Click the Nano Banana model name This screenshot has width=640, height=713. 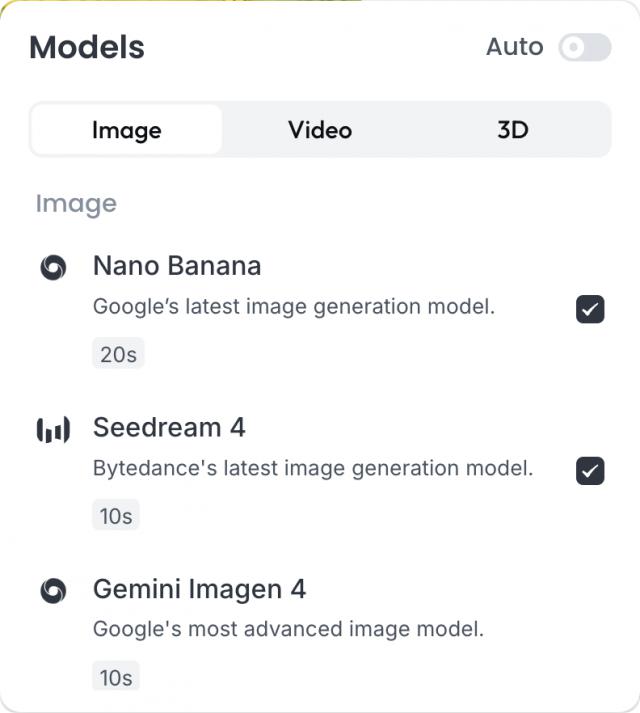tap(177, 266)
